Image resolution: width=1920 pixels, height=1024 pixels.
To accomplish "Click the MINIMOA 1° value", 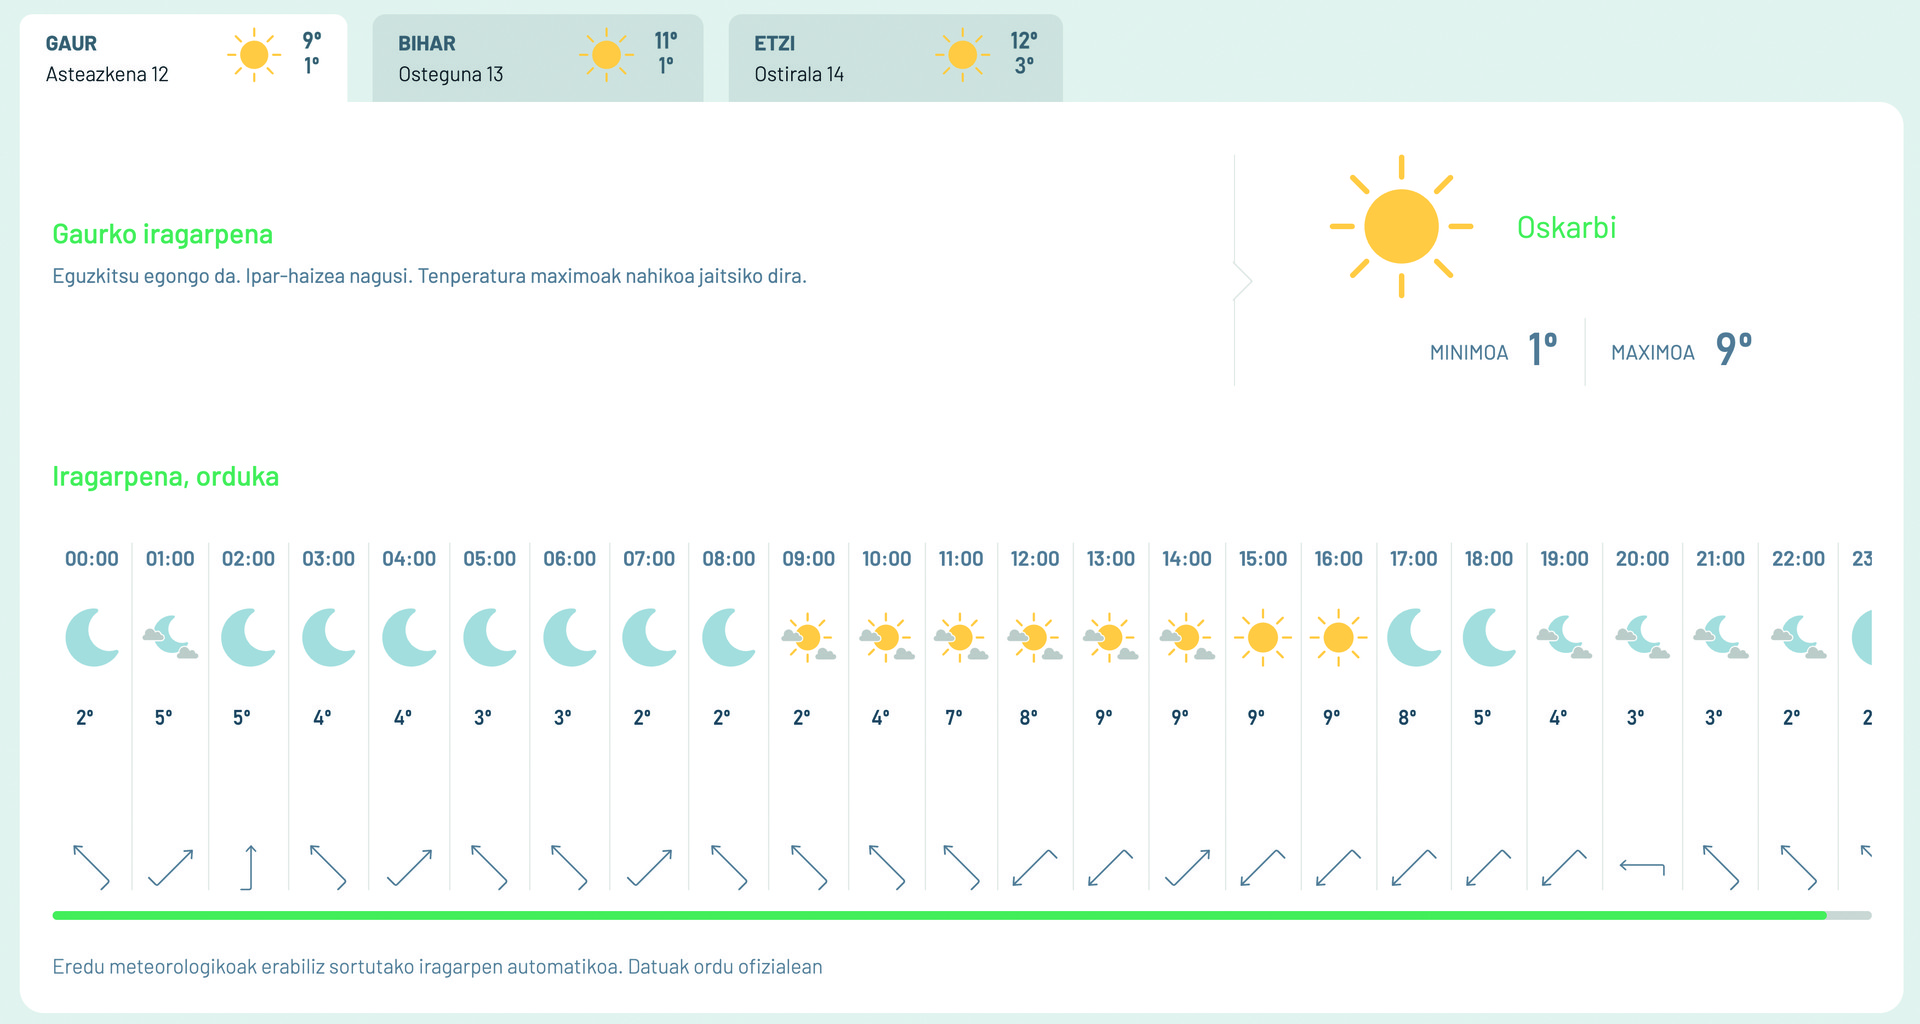I will 1543,349.
